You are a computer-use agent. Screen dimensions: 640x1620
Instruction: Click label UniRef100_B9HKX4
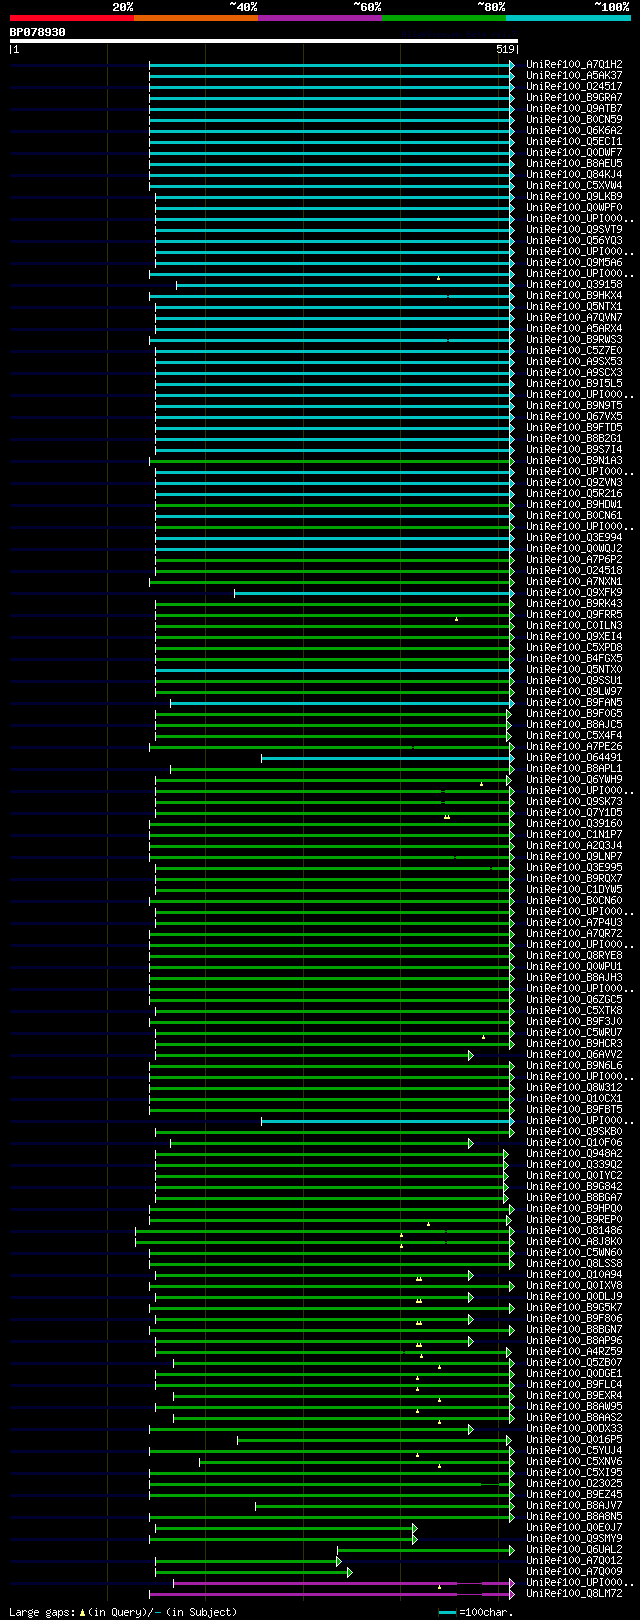(575, 296)
